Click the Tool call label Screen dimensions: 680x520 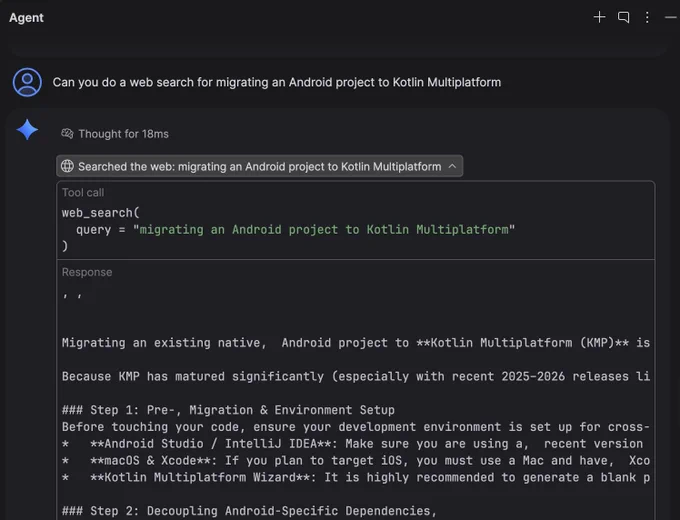coord(83,193)
